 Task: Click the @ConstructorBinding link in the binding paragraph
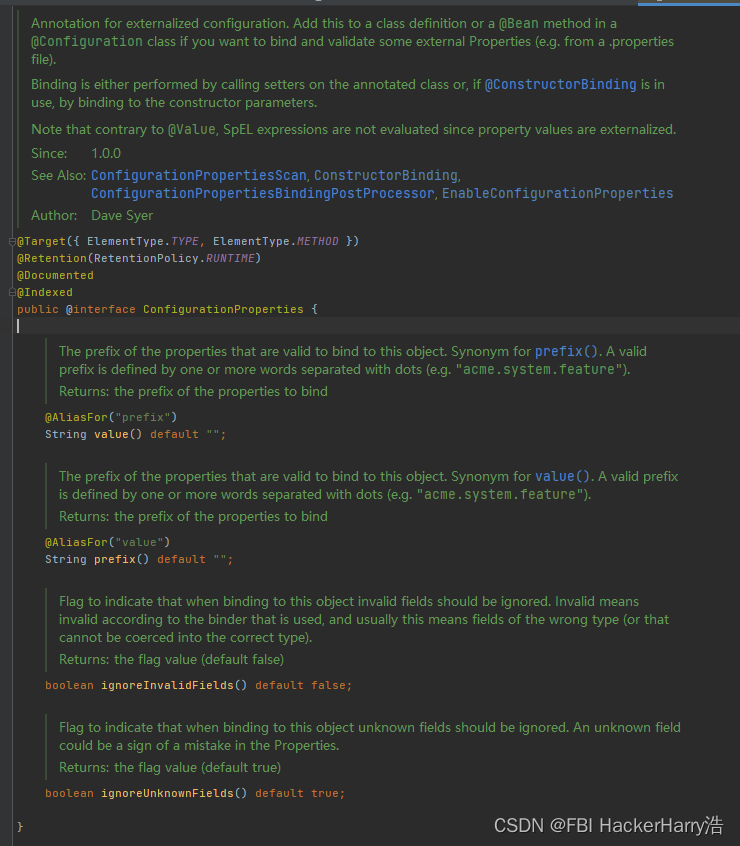pos(560,85)
